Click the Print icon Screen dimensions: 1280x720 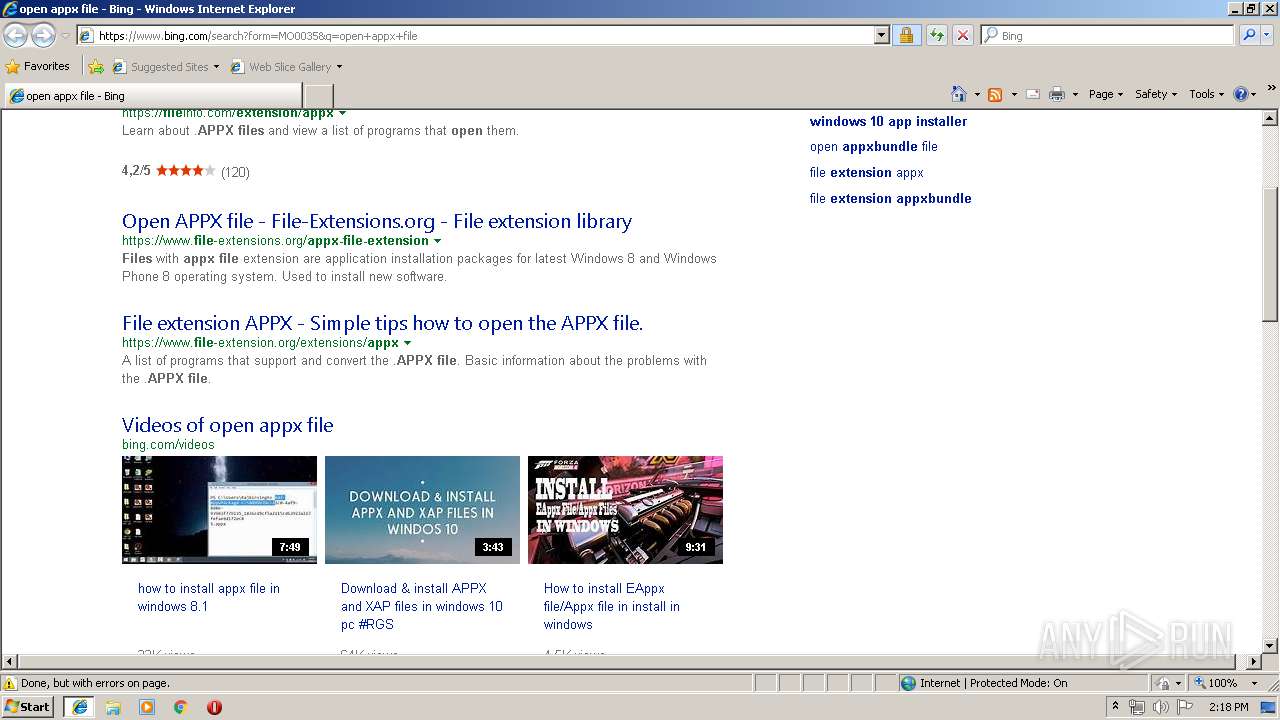[x=1056, y=94]
